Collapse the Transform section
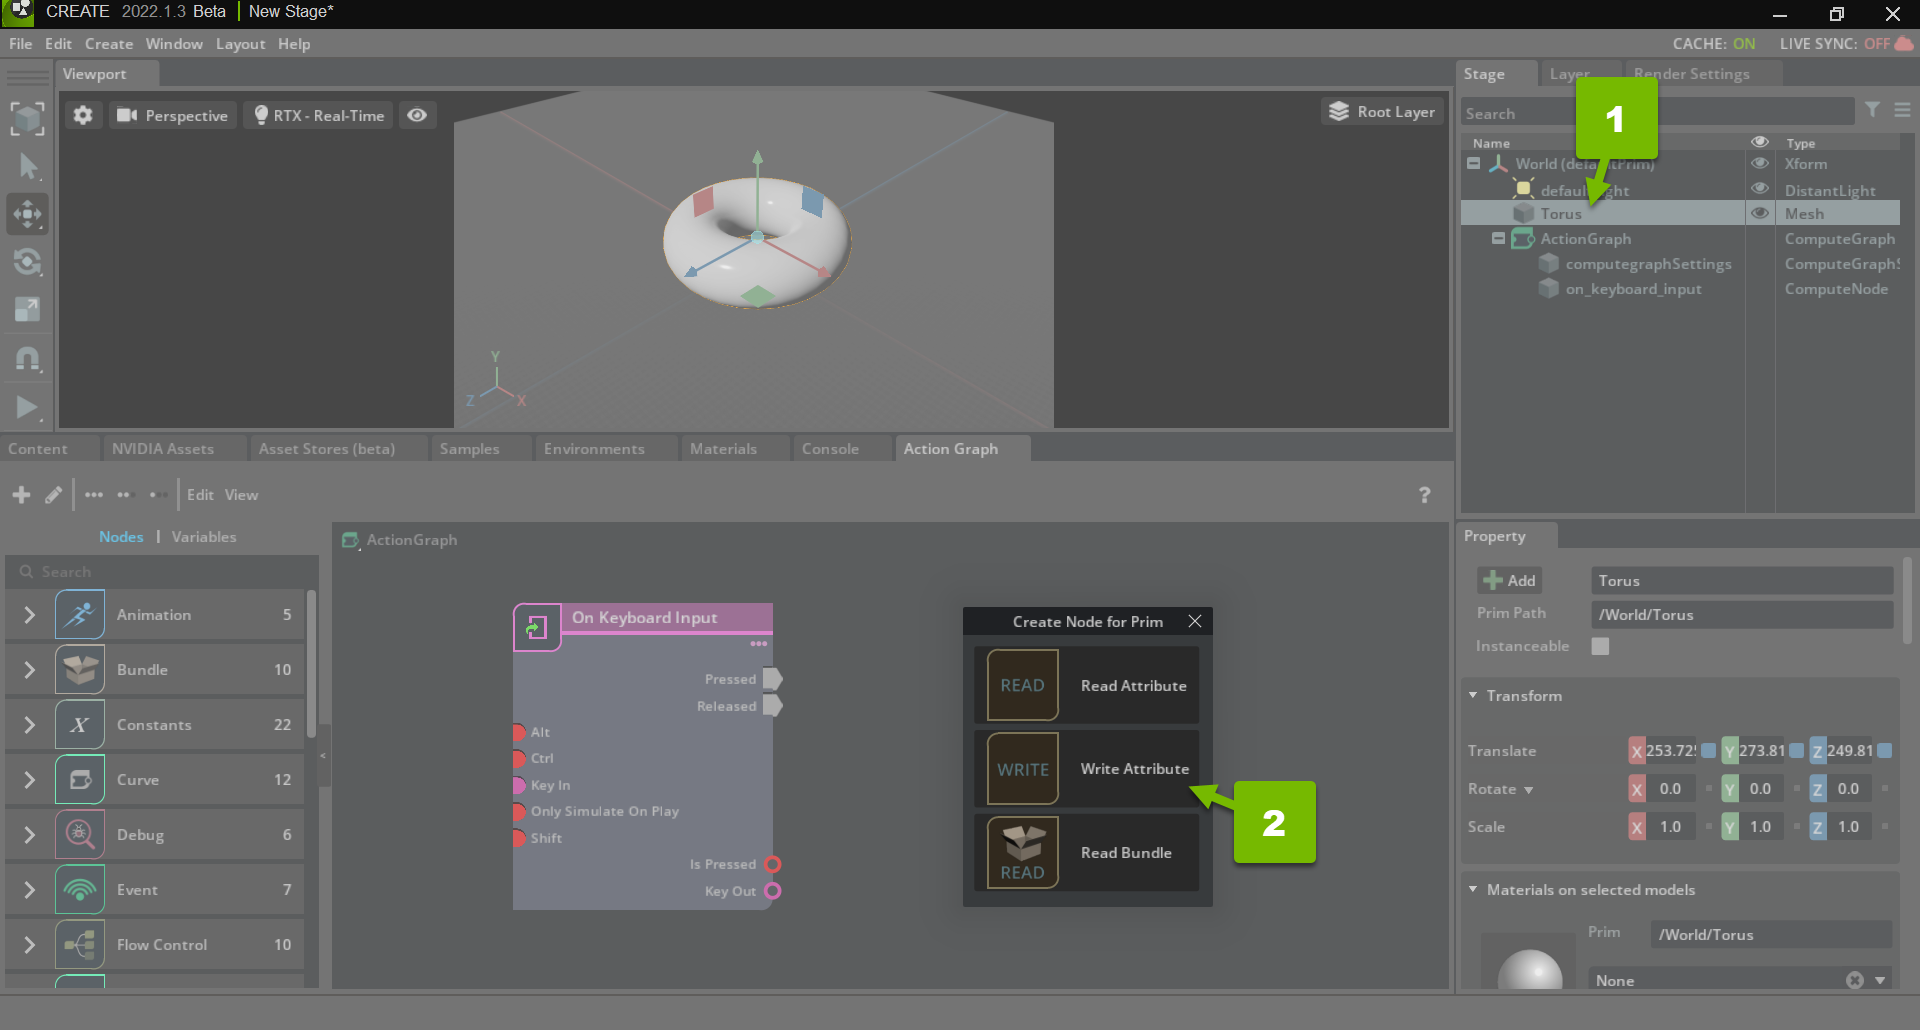This screenshot has height=1030, width=1920. 1473,695
